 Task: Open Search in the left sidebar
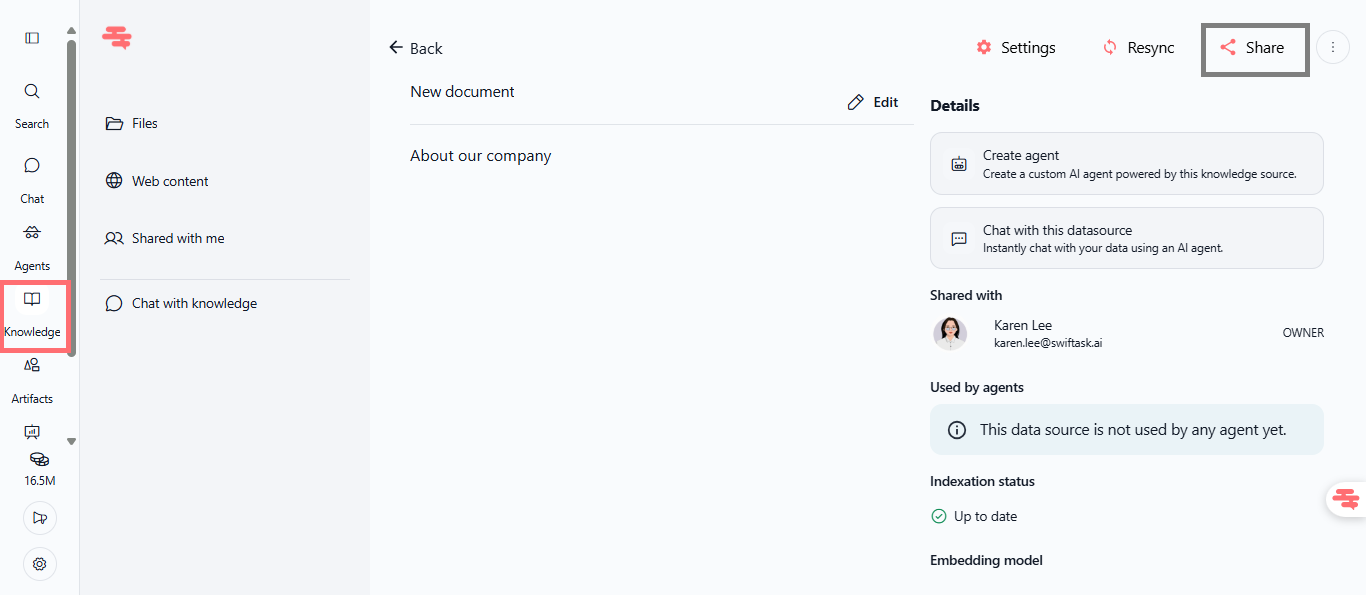tap(32, 92)
